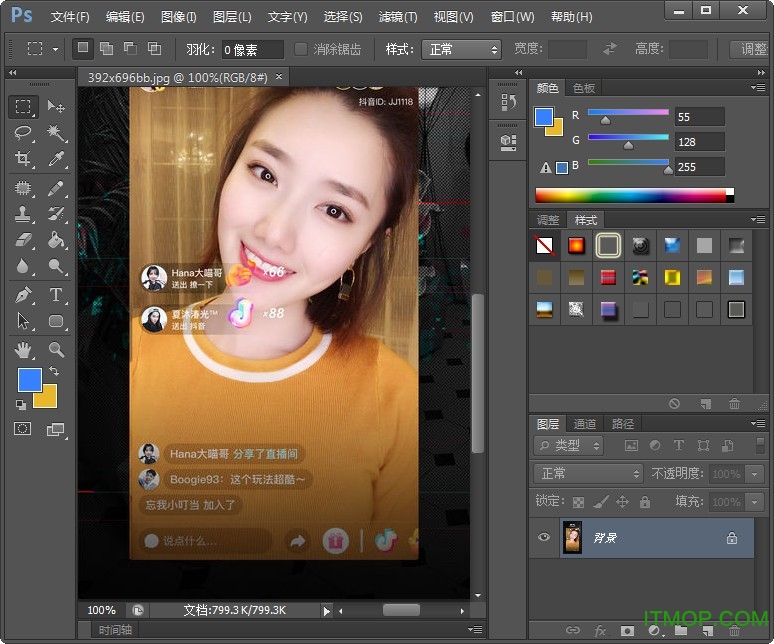The height and width of the screenshot is (644, 774).
Task: Toggle lock transparent pixels
Action: tap(578, 502)
